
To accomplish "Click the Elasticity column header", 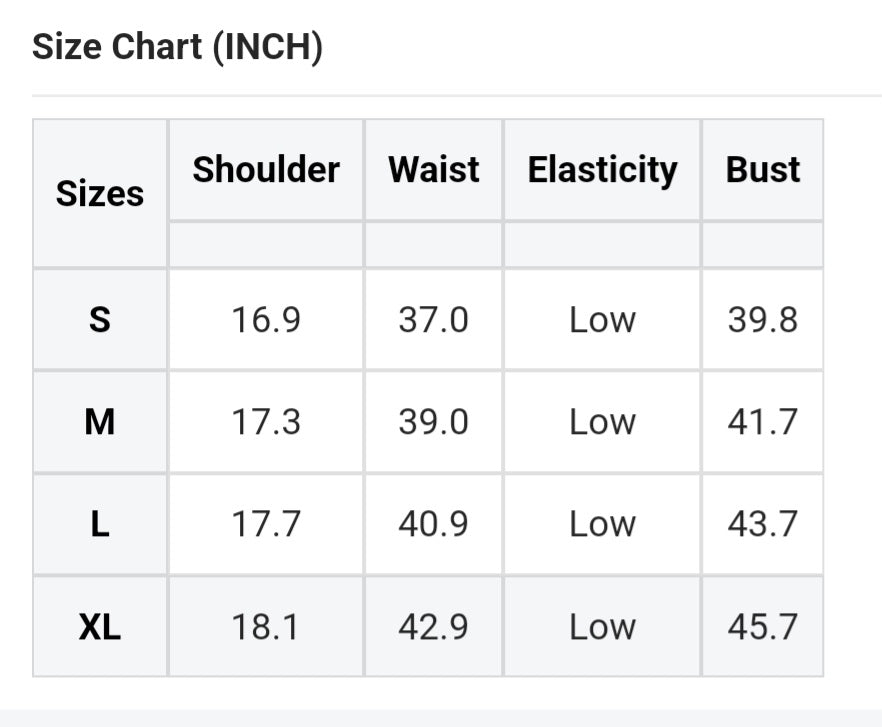I will 602,169.
